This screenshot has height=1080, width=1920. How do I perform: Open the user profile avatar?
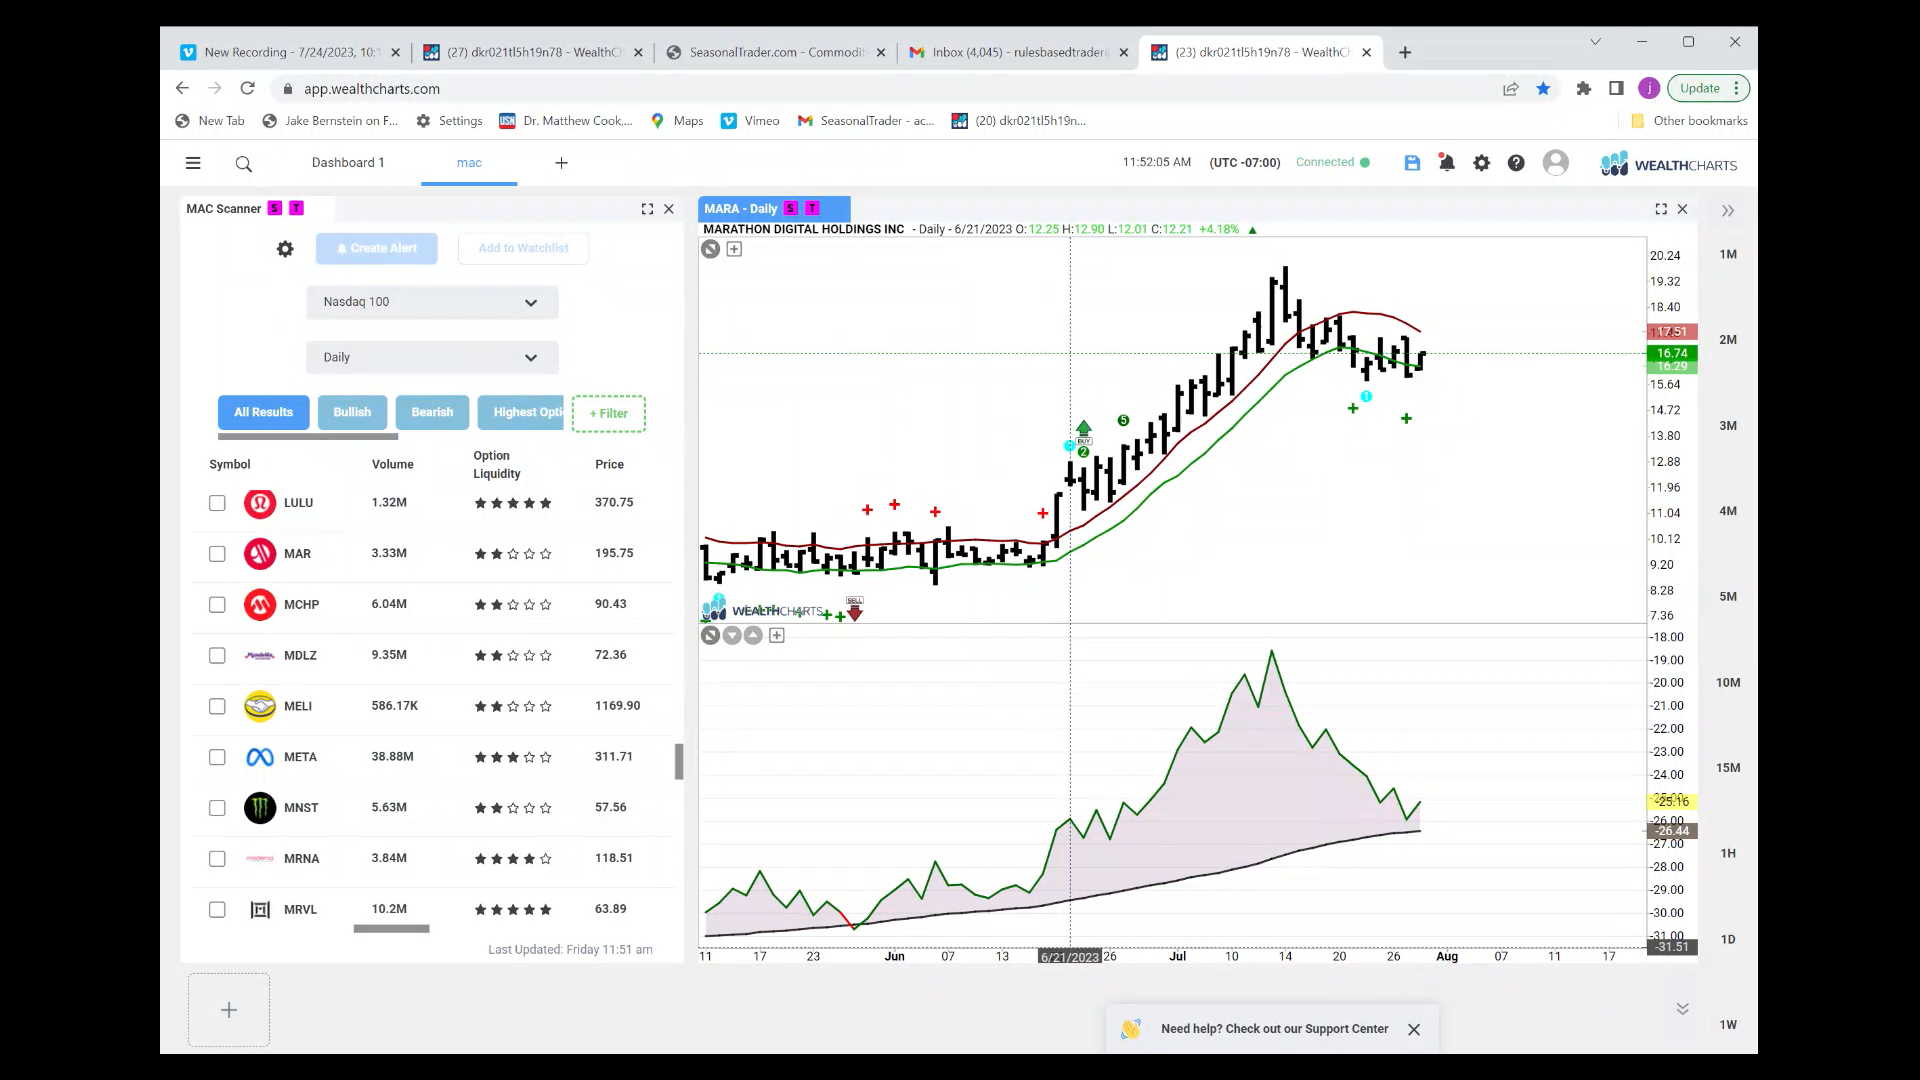(1555, 163)
